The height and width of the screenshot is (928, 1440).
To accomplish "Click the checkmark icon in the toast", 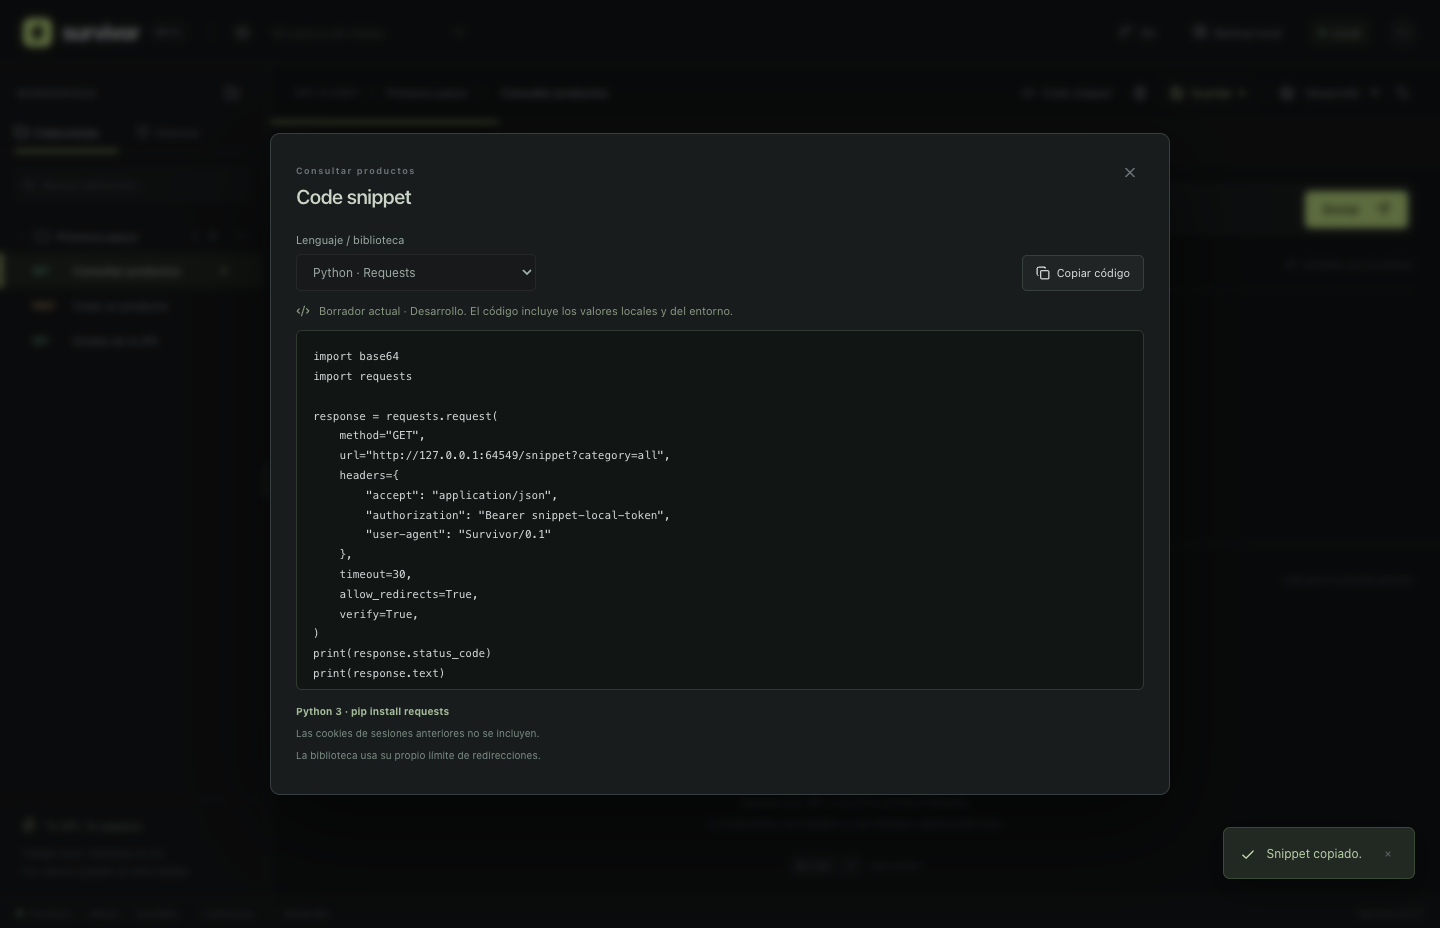I will [x=1248, y=854].
